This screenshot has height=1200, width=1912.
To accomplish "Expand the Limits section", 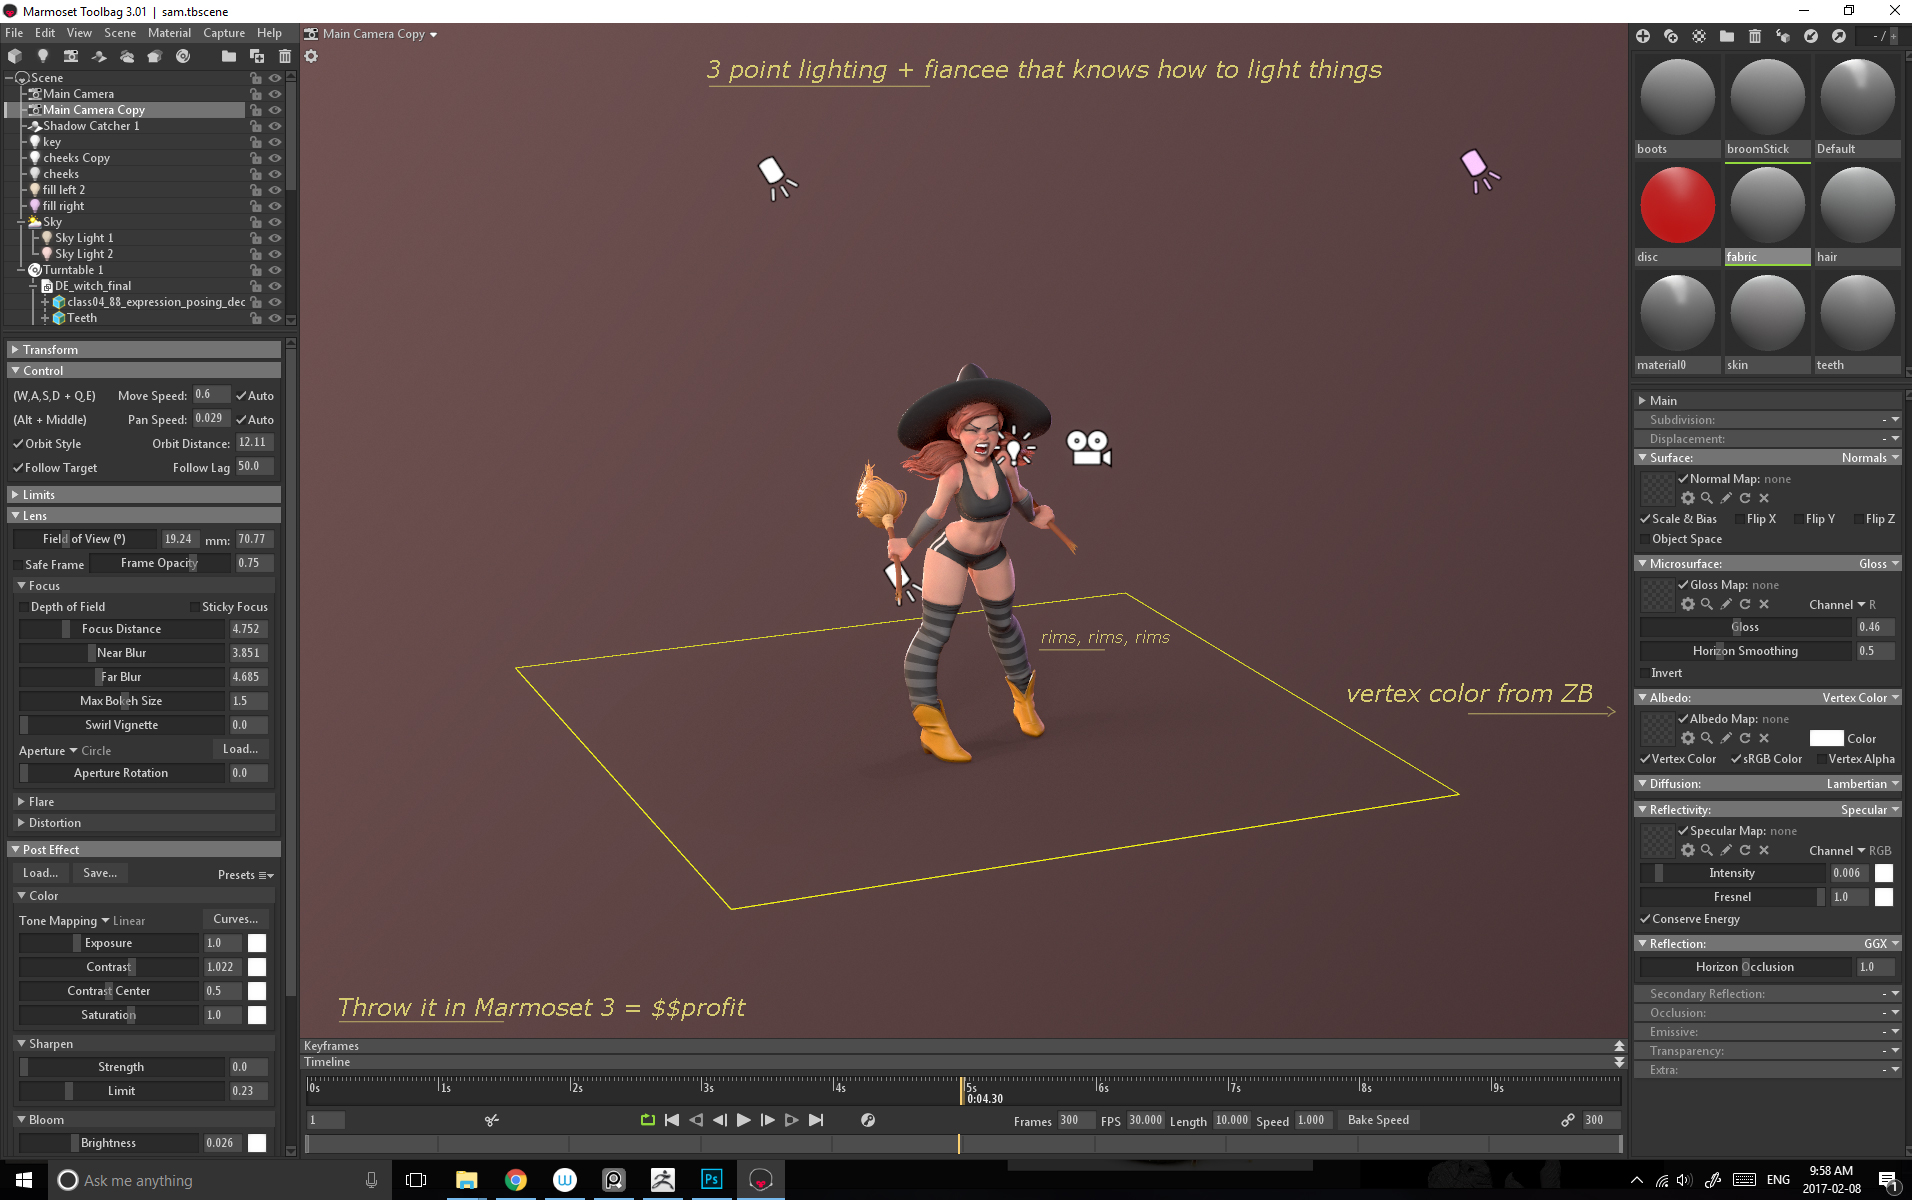I will click(144, 495).
